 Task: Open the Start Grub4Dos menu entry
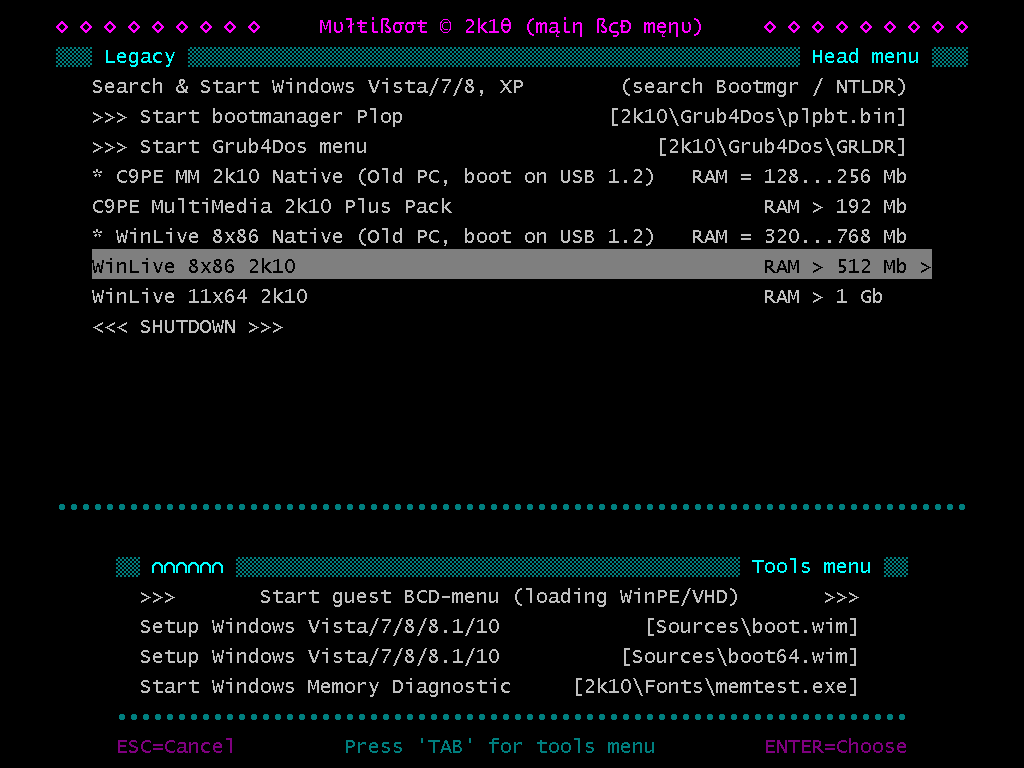tap(499, 147)
